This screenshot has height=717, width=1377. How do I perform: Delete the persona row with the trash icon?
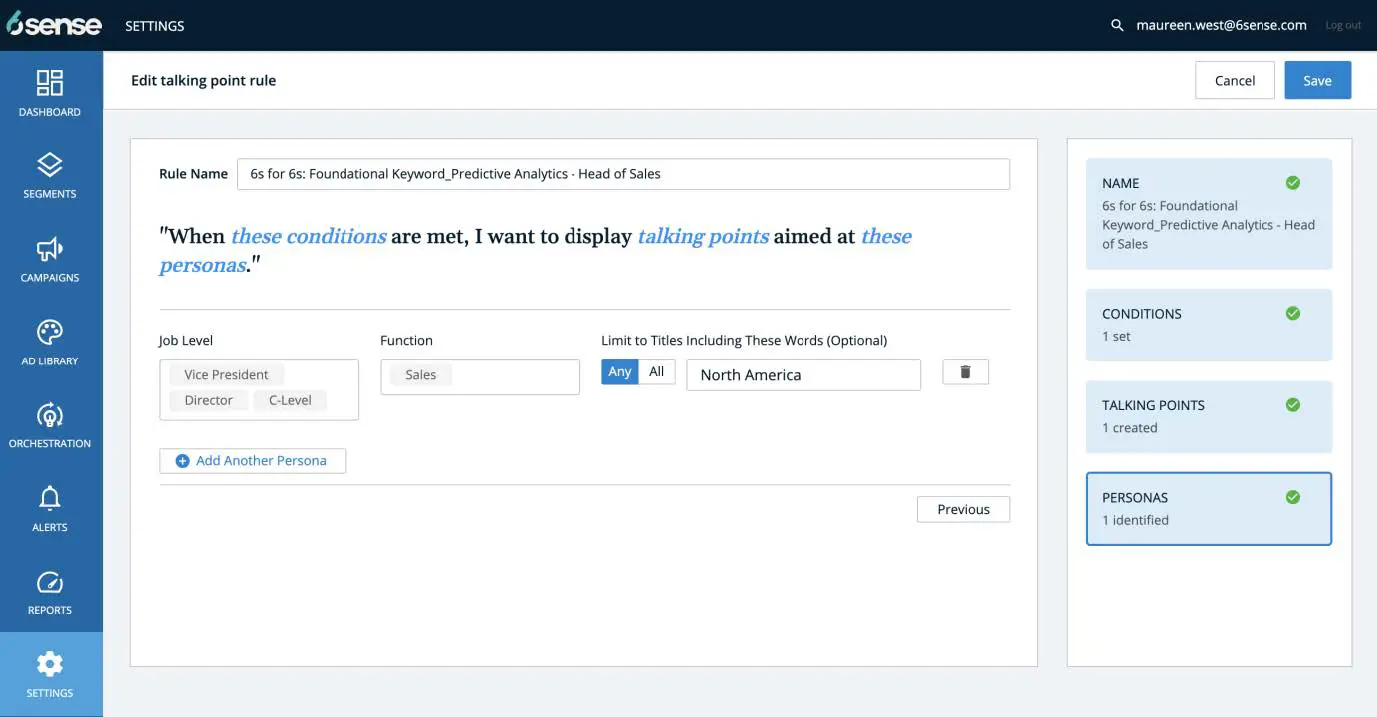pos(964,370)
